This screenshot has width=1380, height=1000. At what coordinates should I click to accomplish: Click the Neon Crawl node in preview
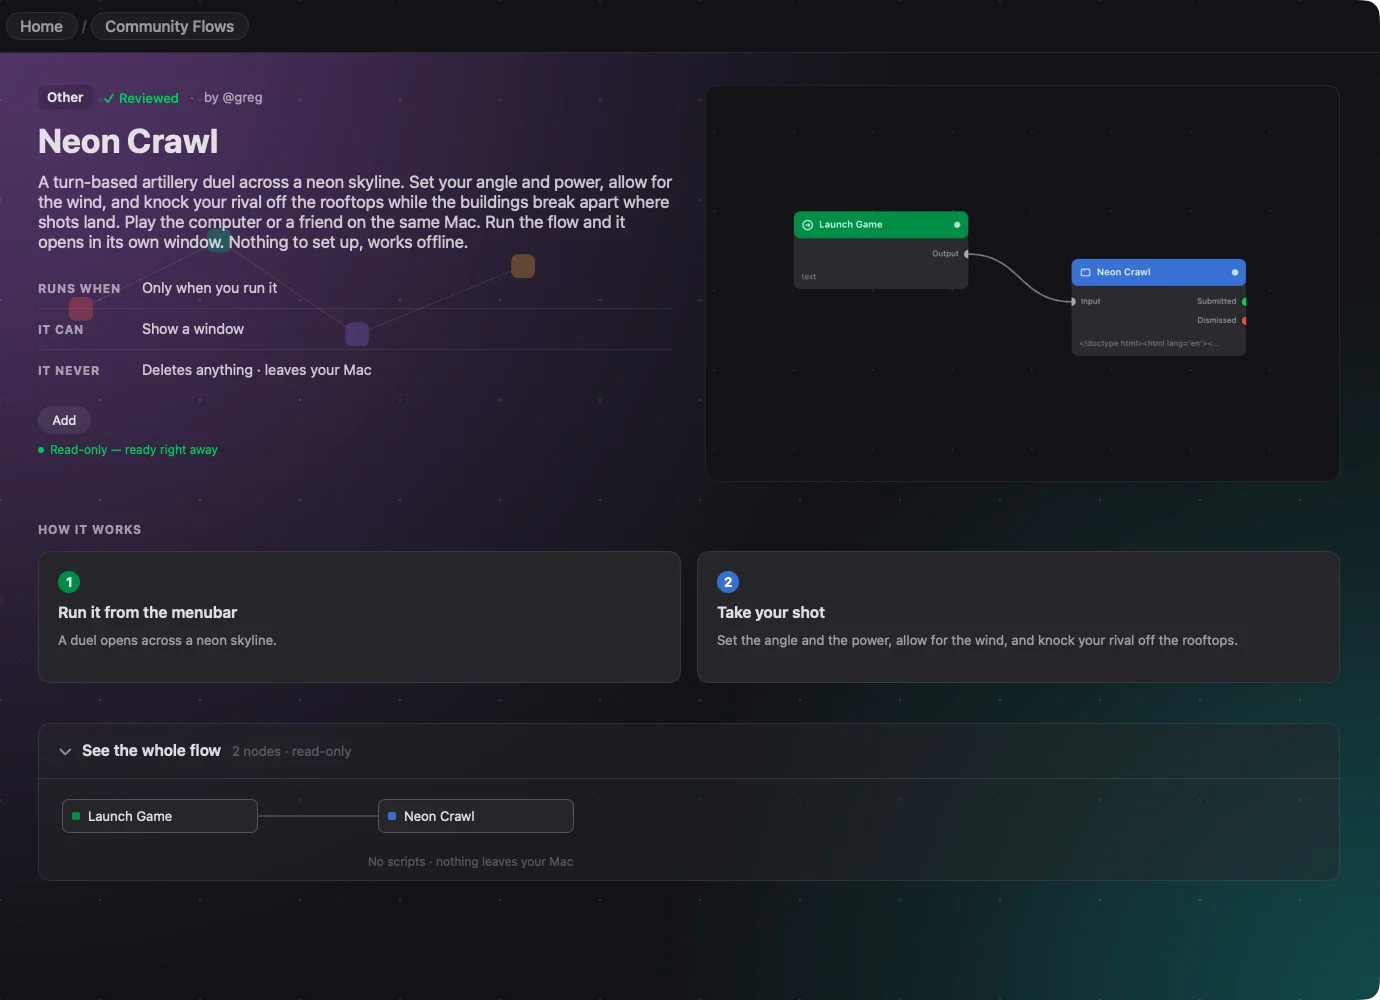coord(1159,307)
